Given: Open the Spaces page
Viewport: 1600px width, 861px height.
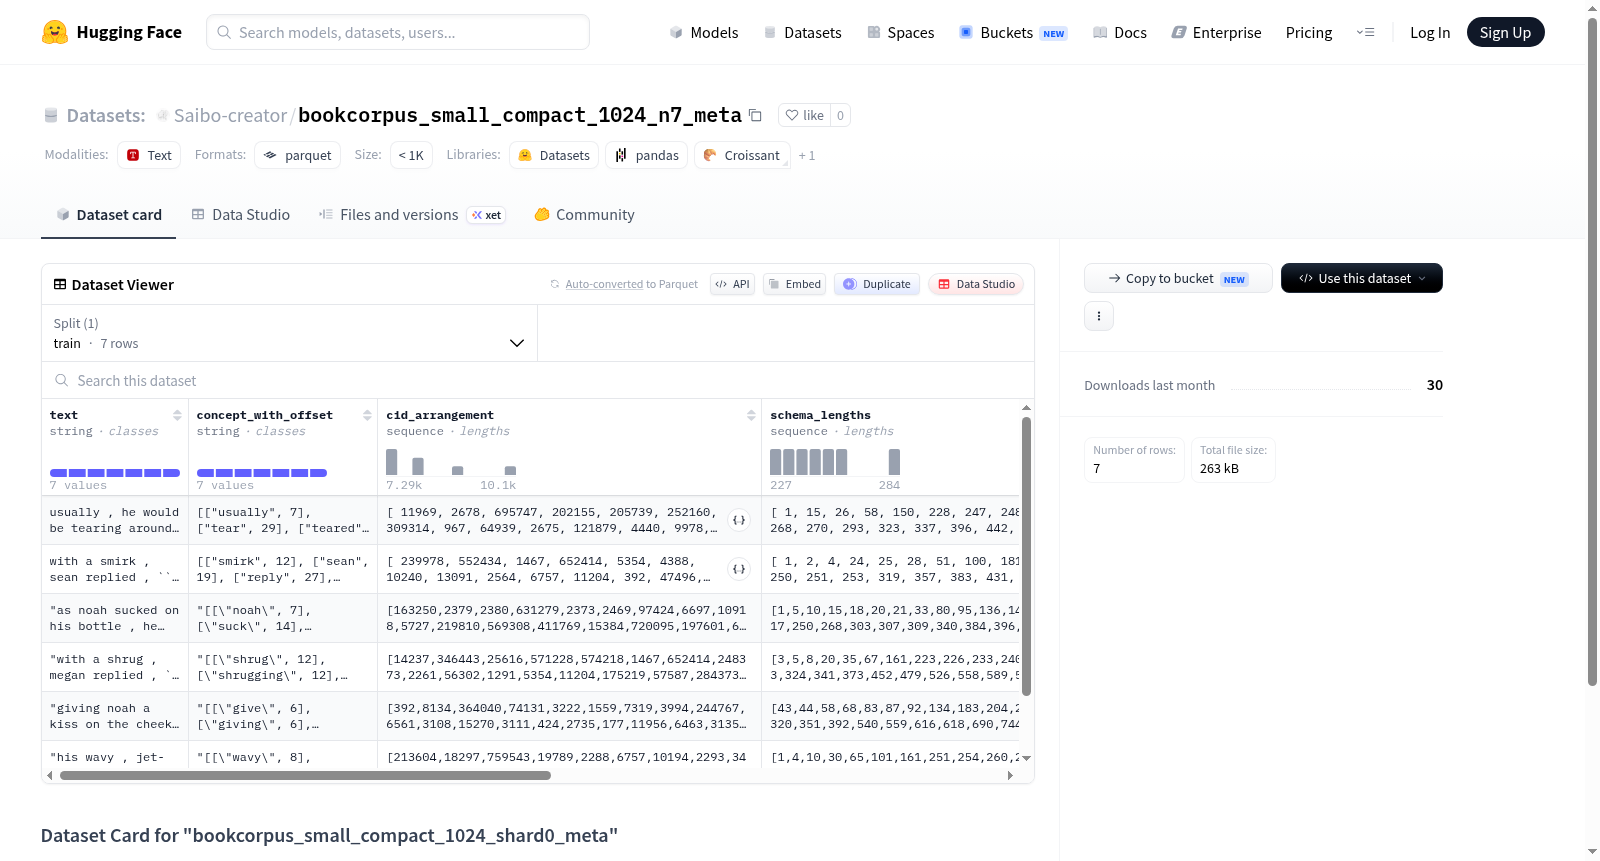Looking at the screenshot, I should [x=901, y=32].
